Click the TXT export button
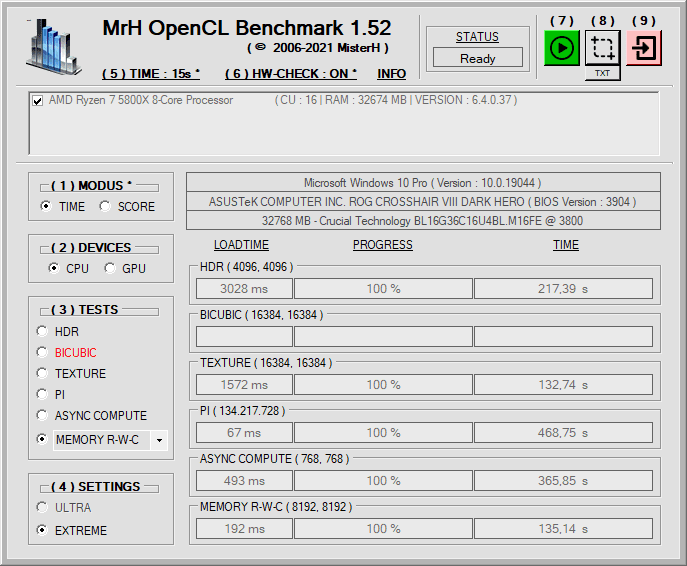 click(x=602, y=73)
